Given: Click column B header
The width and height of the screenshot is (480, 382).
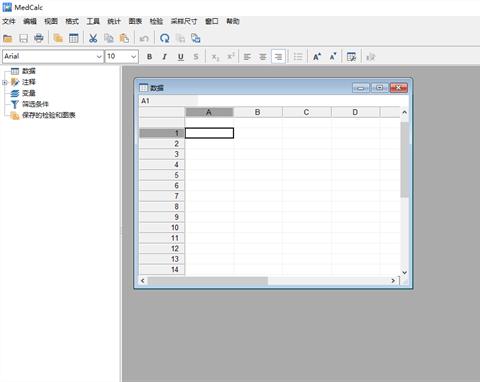Looking at the screenshot, I should pos(258,112).
